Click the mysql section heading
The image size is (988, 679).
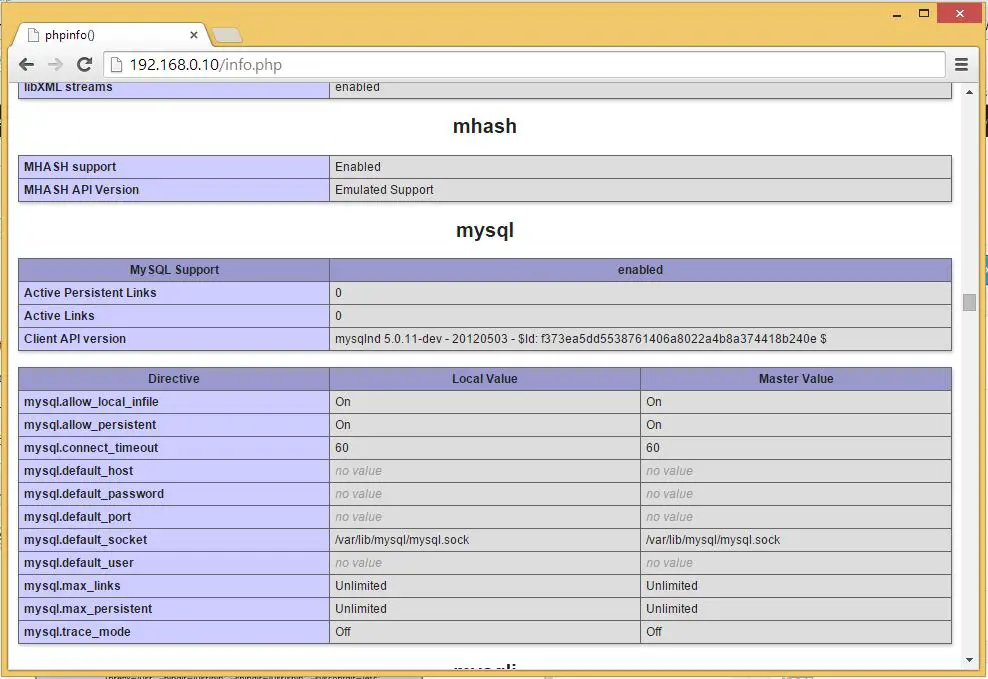click(x=485, y=231)
